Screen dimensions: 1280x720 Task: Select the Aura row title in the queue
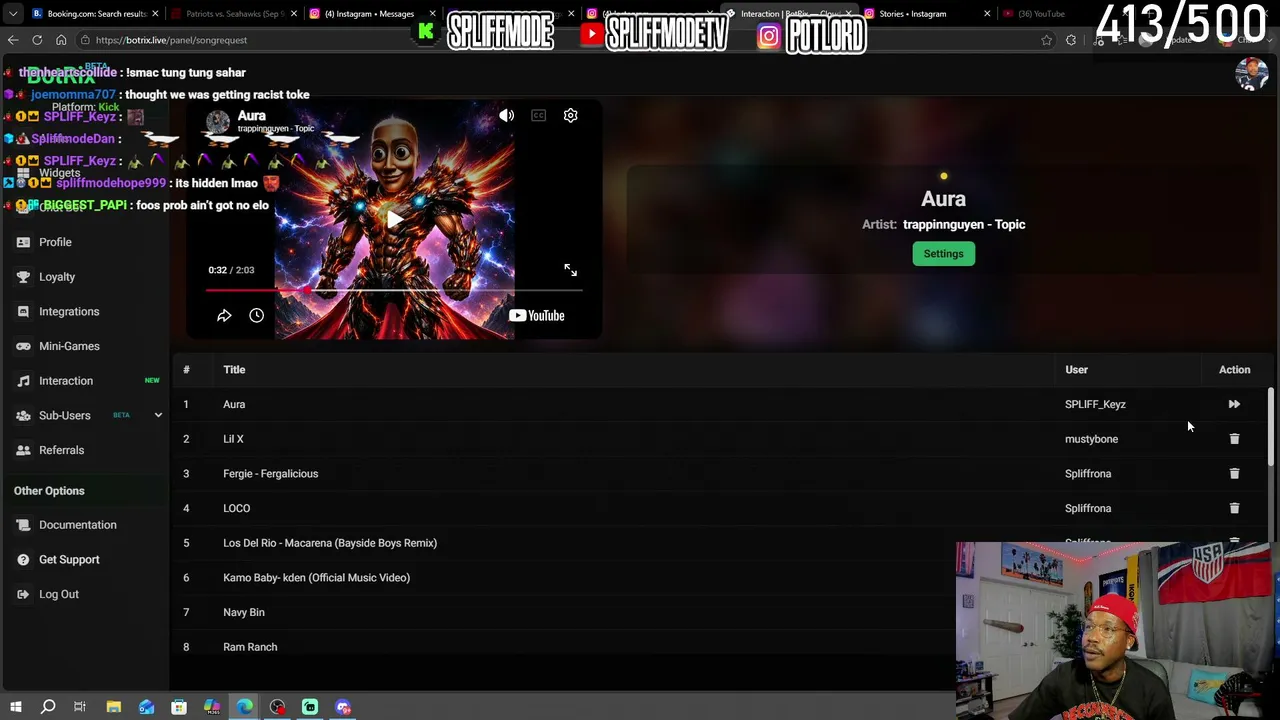pos(234,404)
